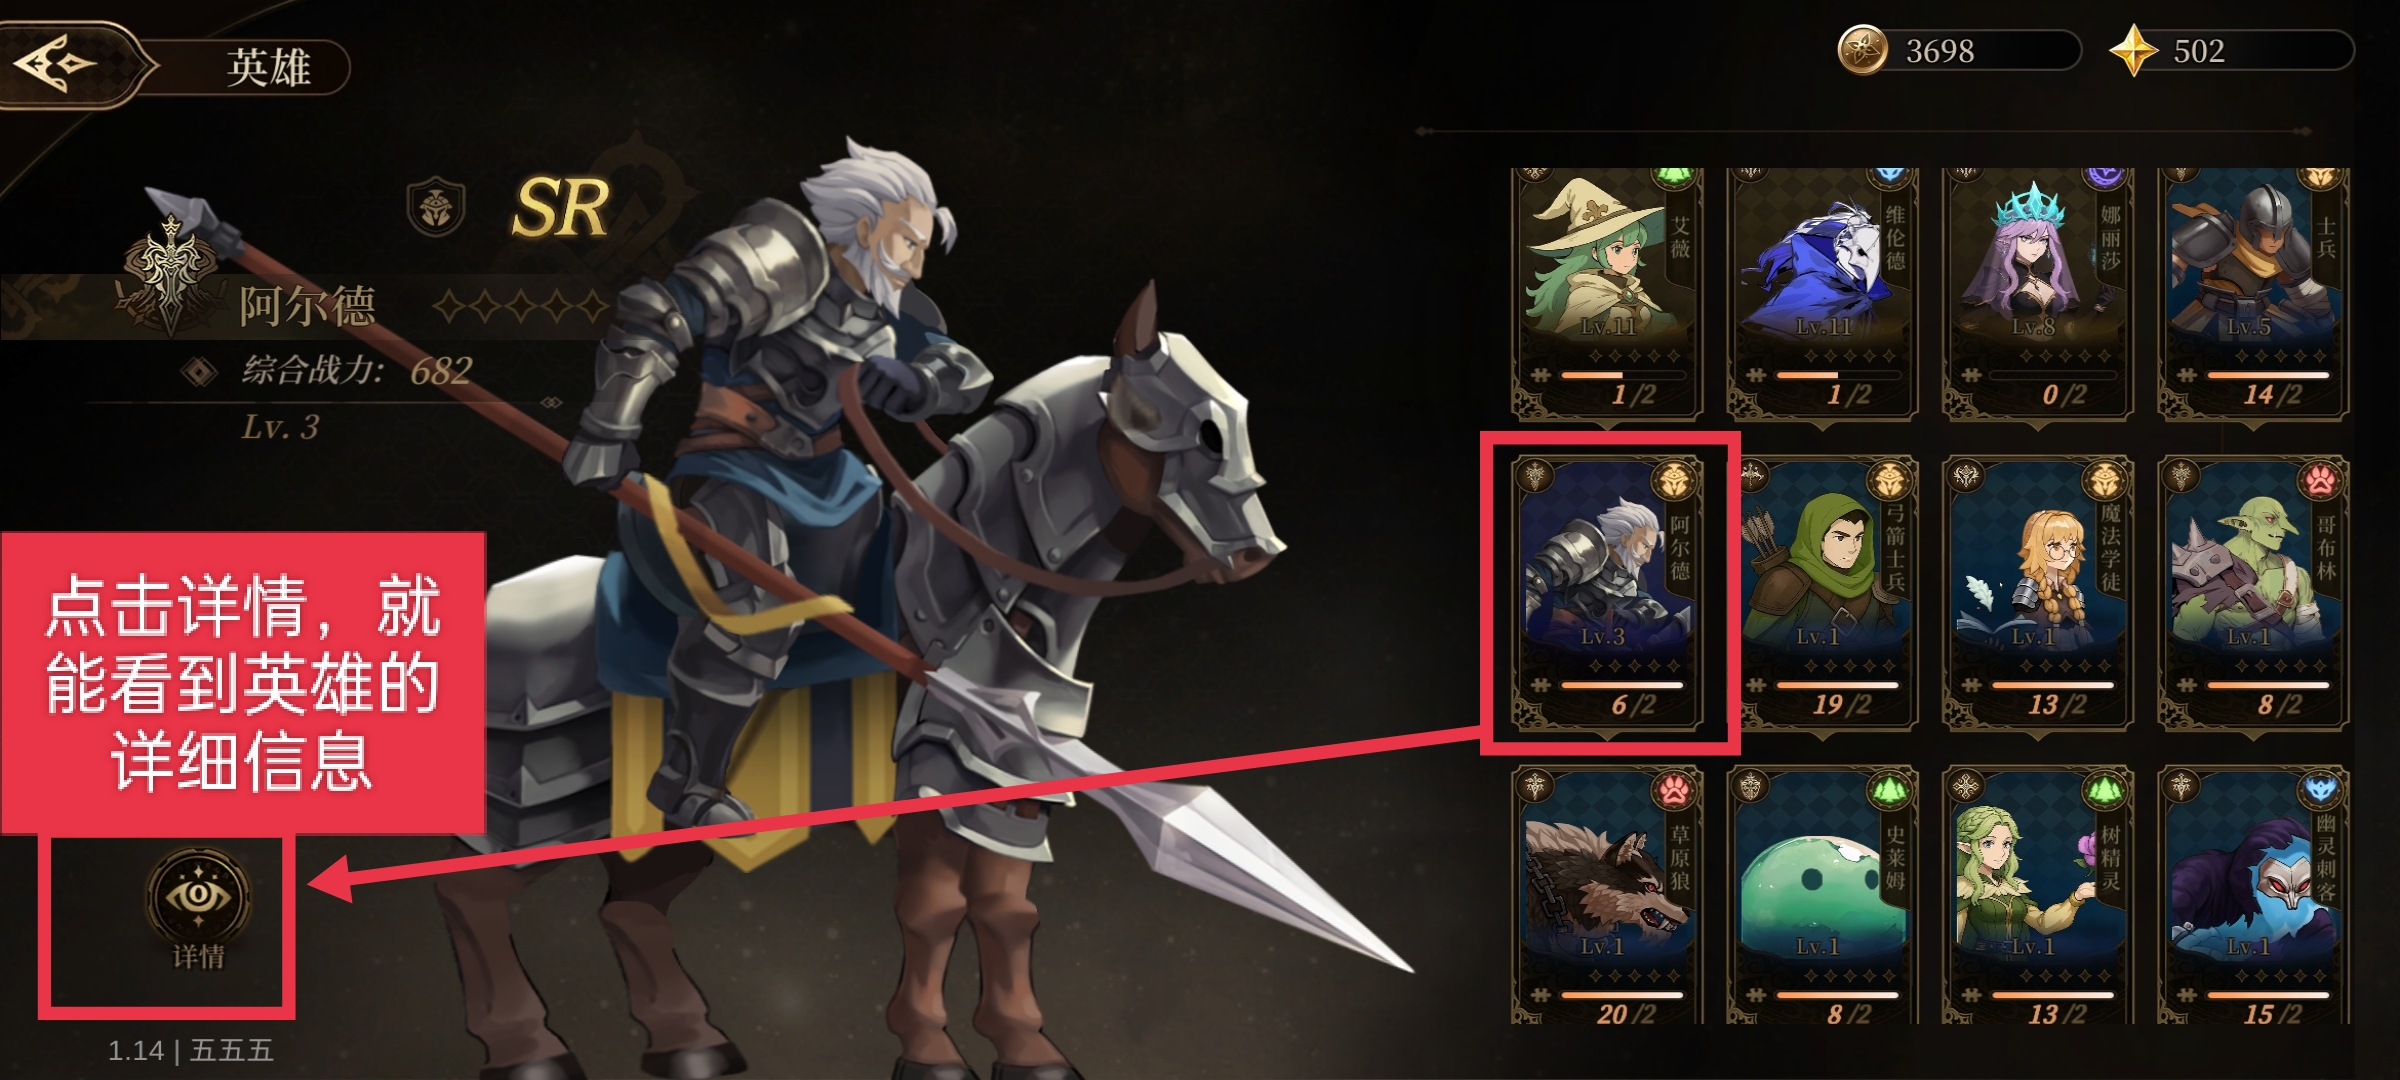Click the shield class icon beside SR
This screenshot has width=2400, height=1080.
436,207
